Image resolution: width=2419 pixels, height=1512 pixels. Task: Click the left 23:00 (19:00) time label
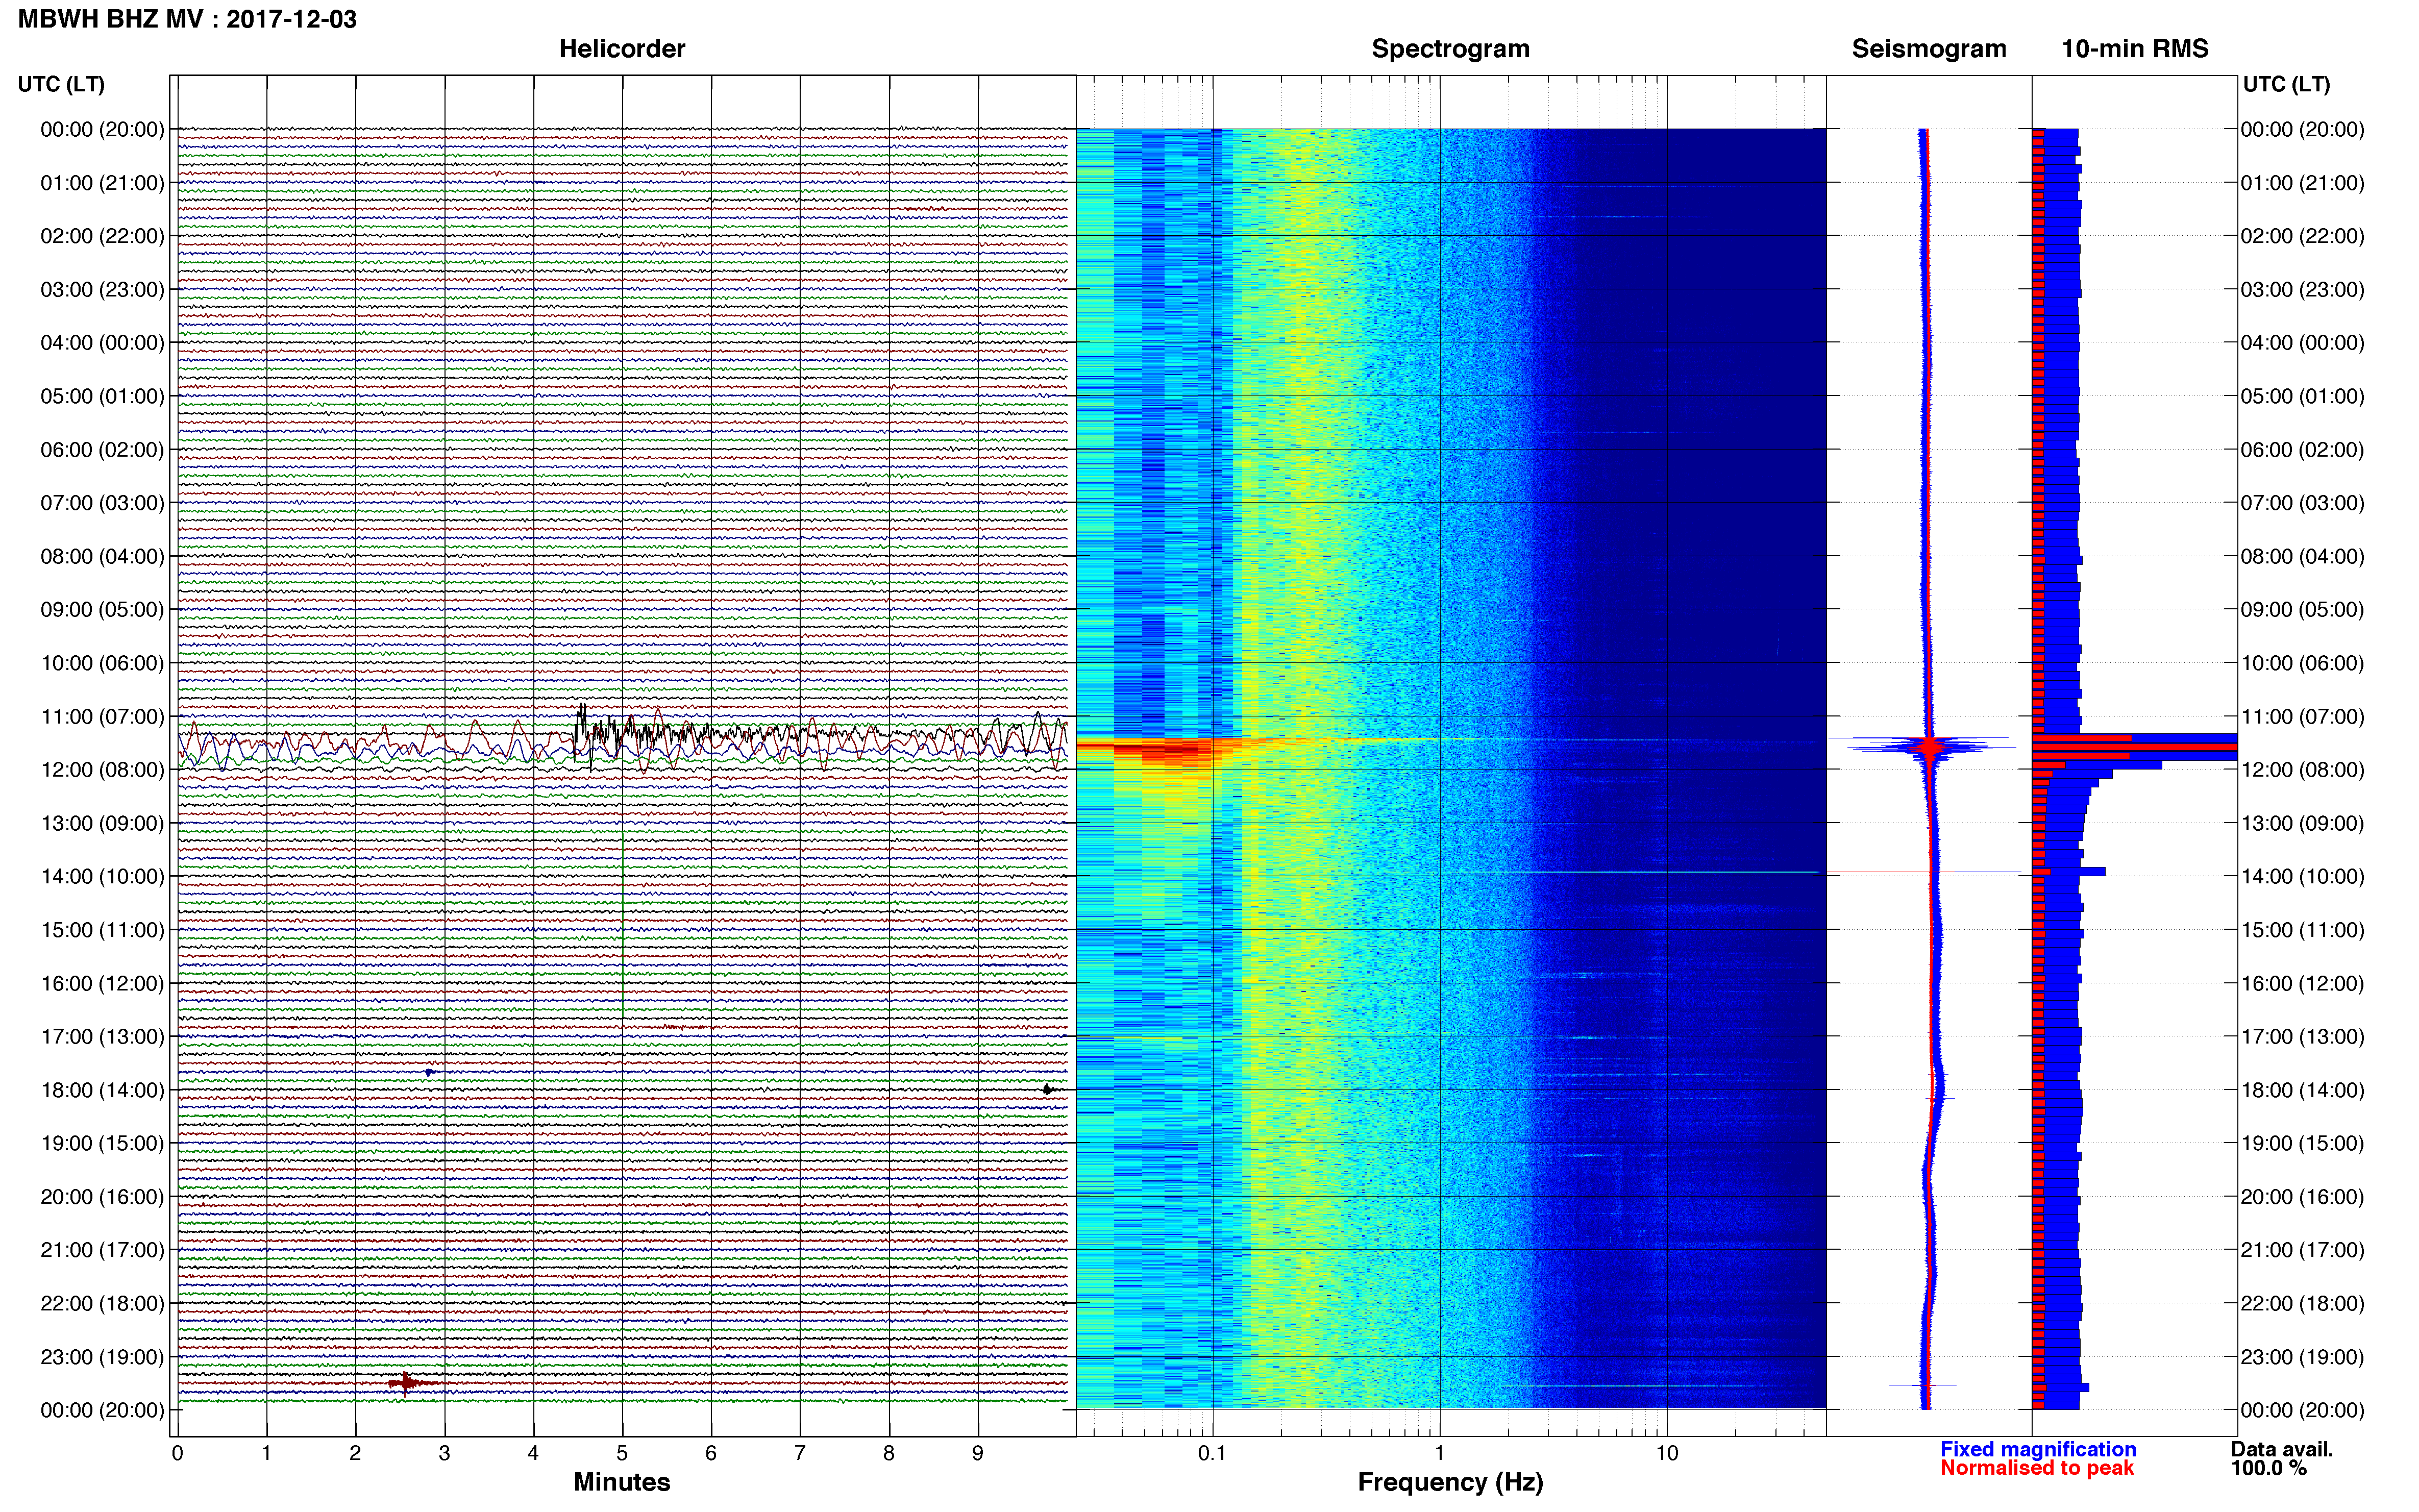click(x=102, y=1357)
